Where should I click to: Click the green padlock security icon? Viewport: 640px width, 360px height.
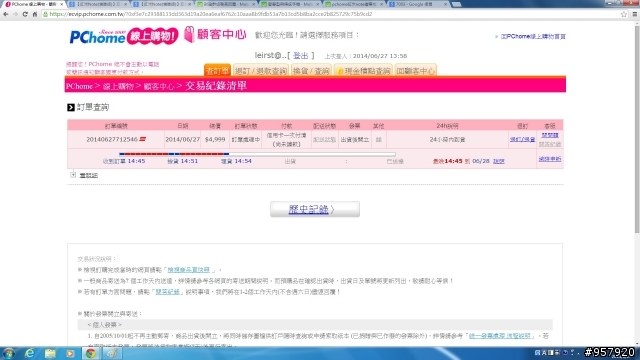[45, 14]
